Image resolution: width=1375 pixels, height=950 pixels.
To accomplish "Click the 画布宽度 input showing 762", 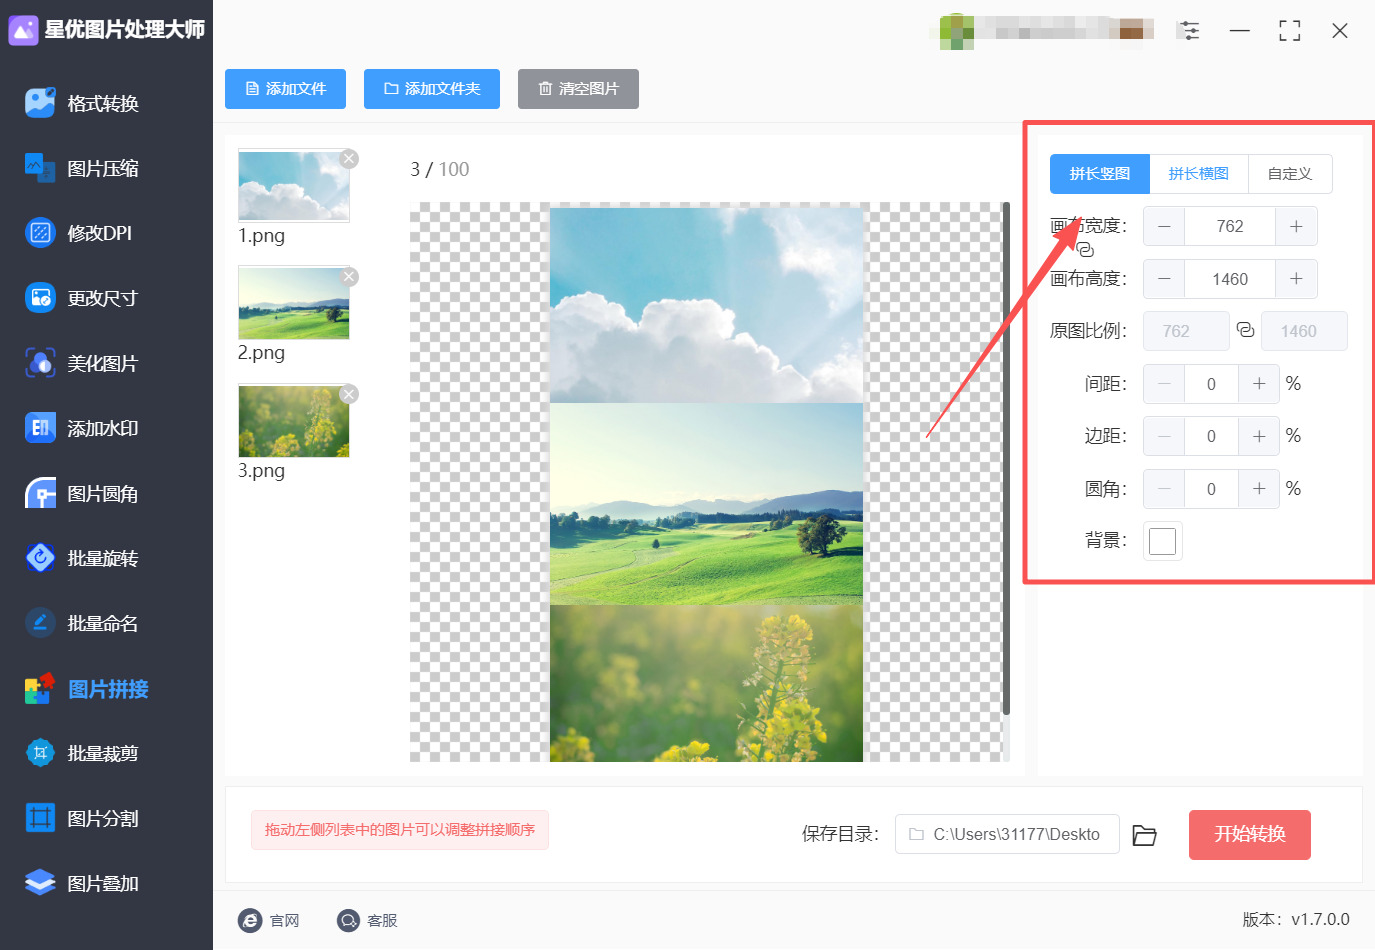I will (1230, 226).
